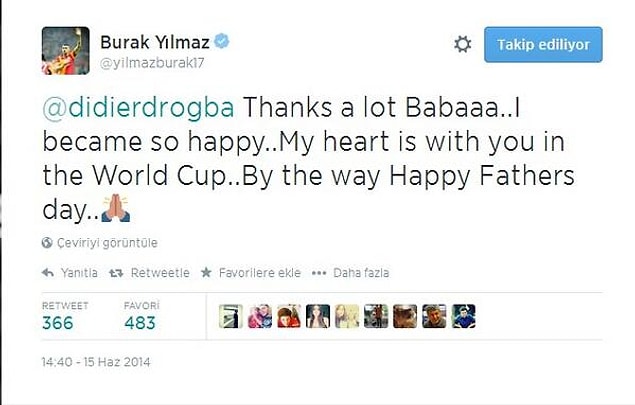Select the Yanıtla reply action
635x405 pixels.
79,273
